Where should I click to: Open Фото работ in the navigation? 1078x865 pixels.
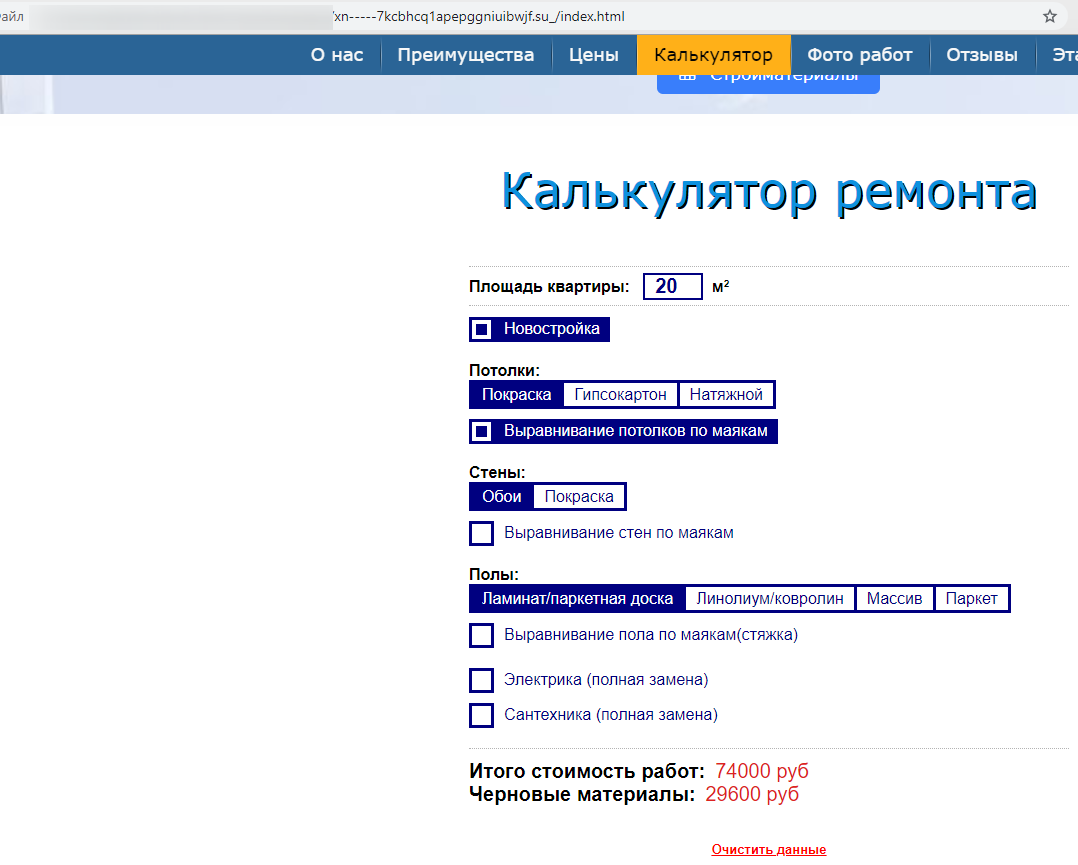[x=859, y=55]
